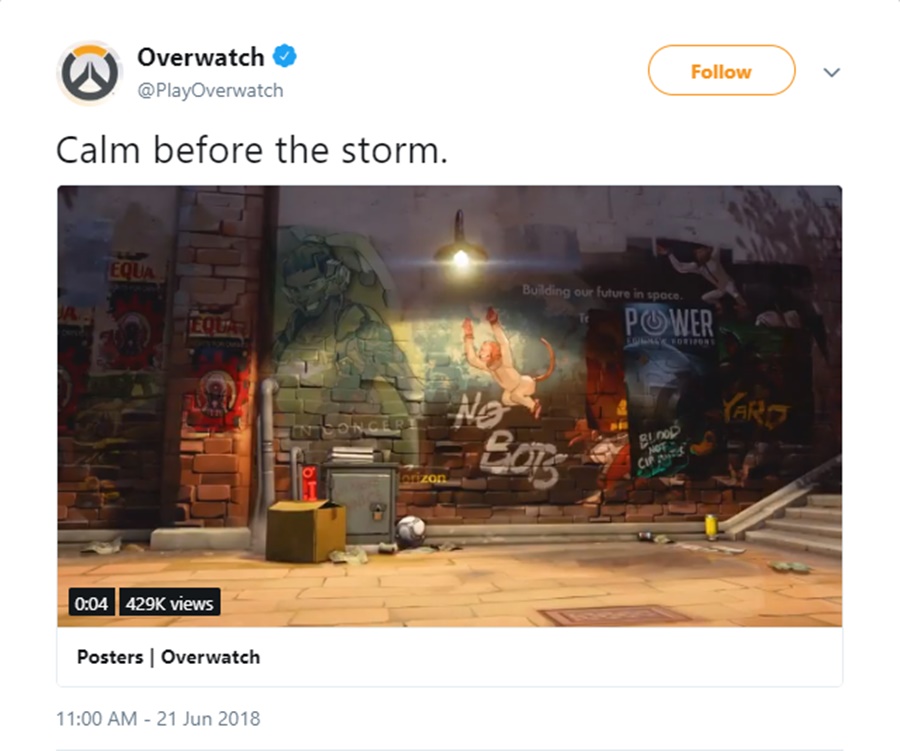
Task: Click the soccer ball in the video
Action: [410, 531]
